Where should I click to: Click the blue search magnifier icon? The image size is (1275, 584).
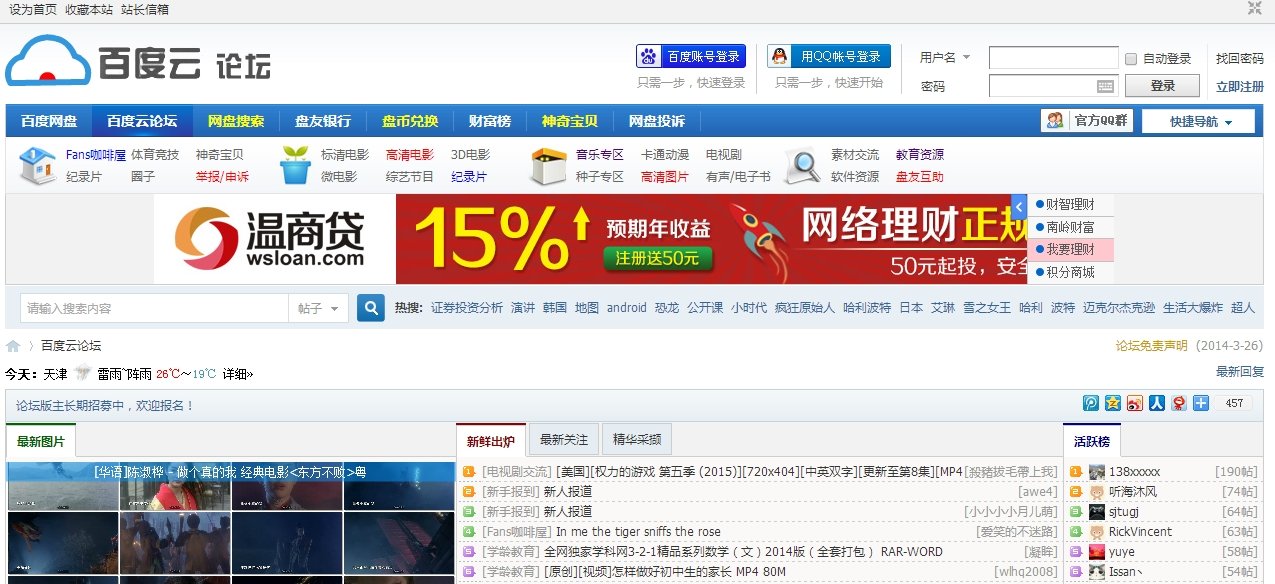370,308
